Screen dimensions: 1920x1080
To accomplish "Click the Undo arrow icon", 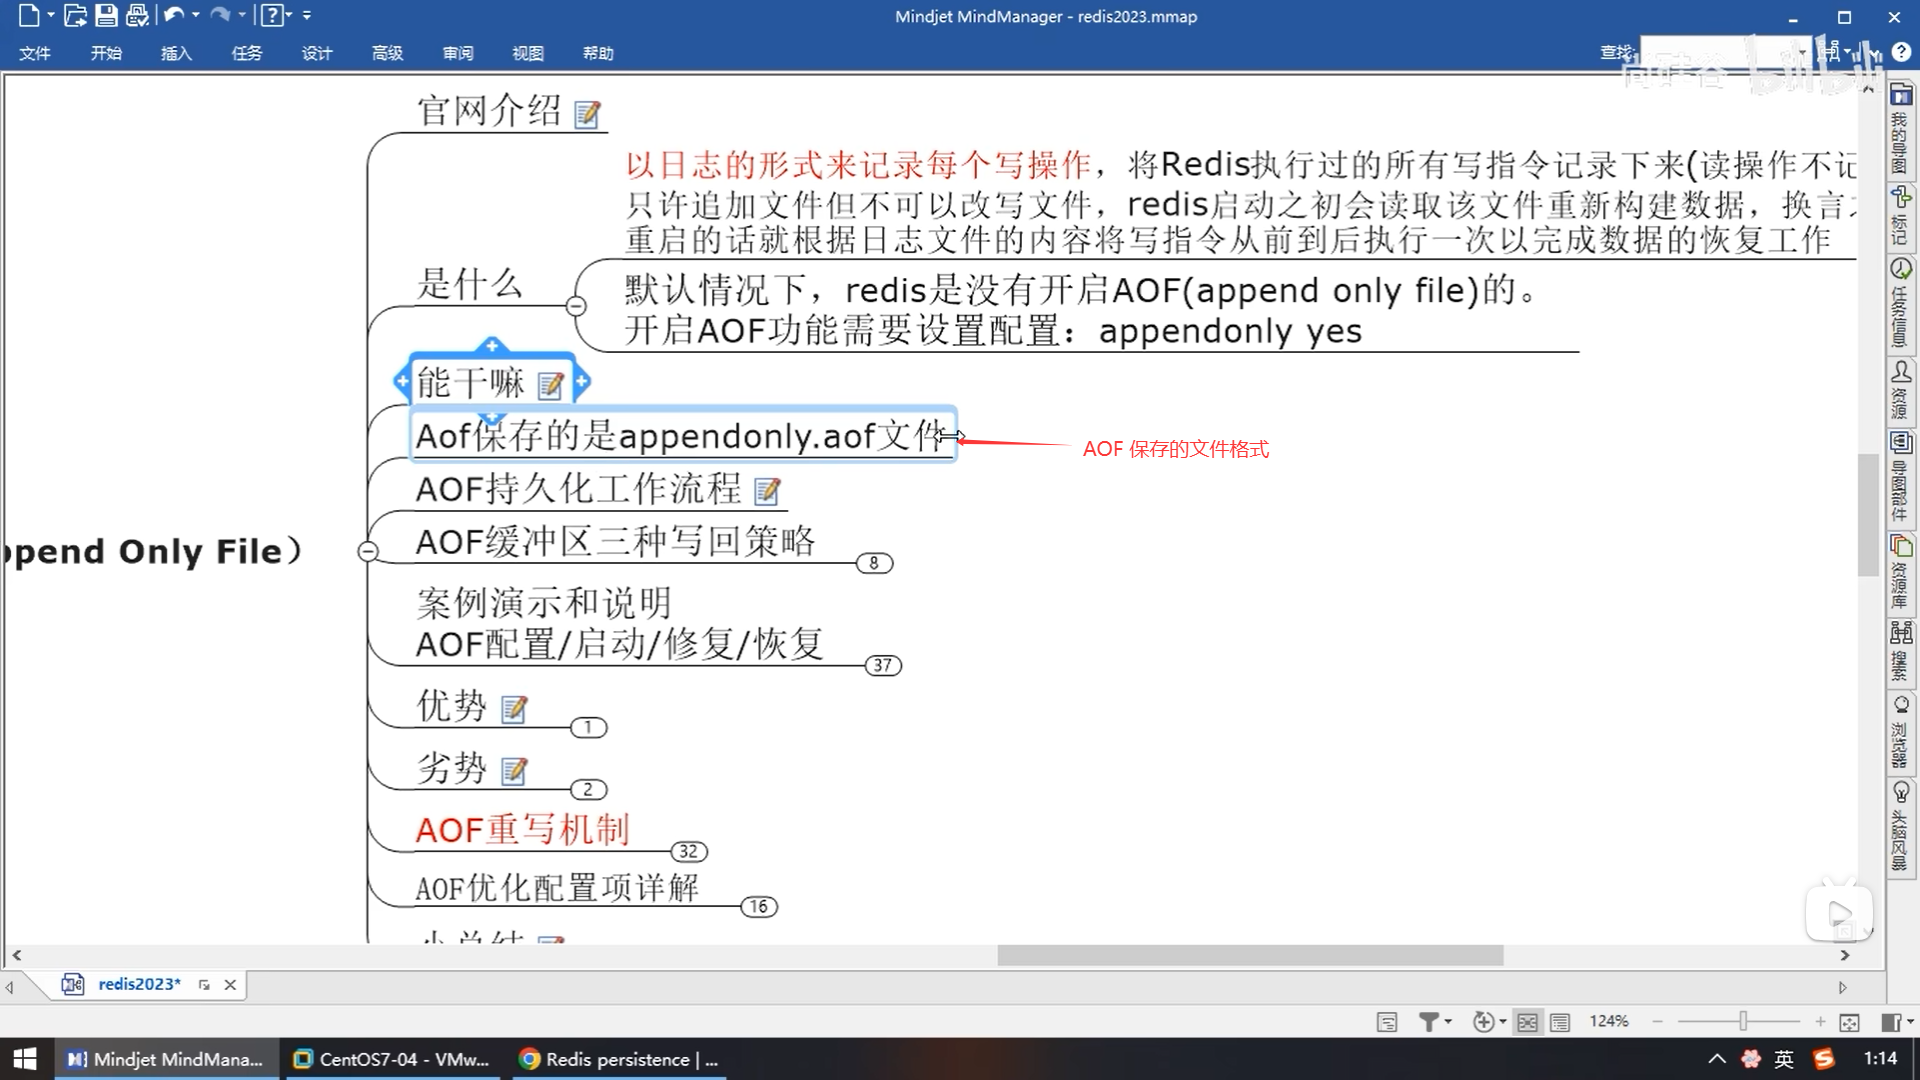I will pyautogui.click(x=173, y=16).
